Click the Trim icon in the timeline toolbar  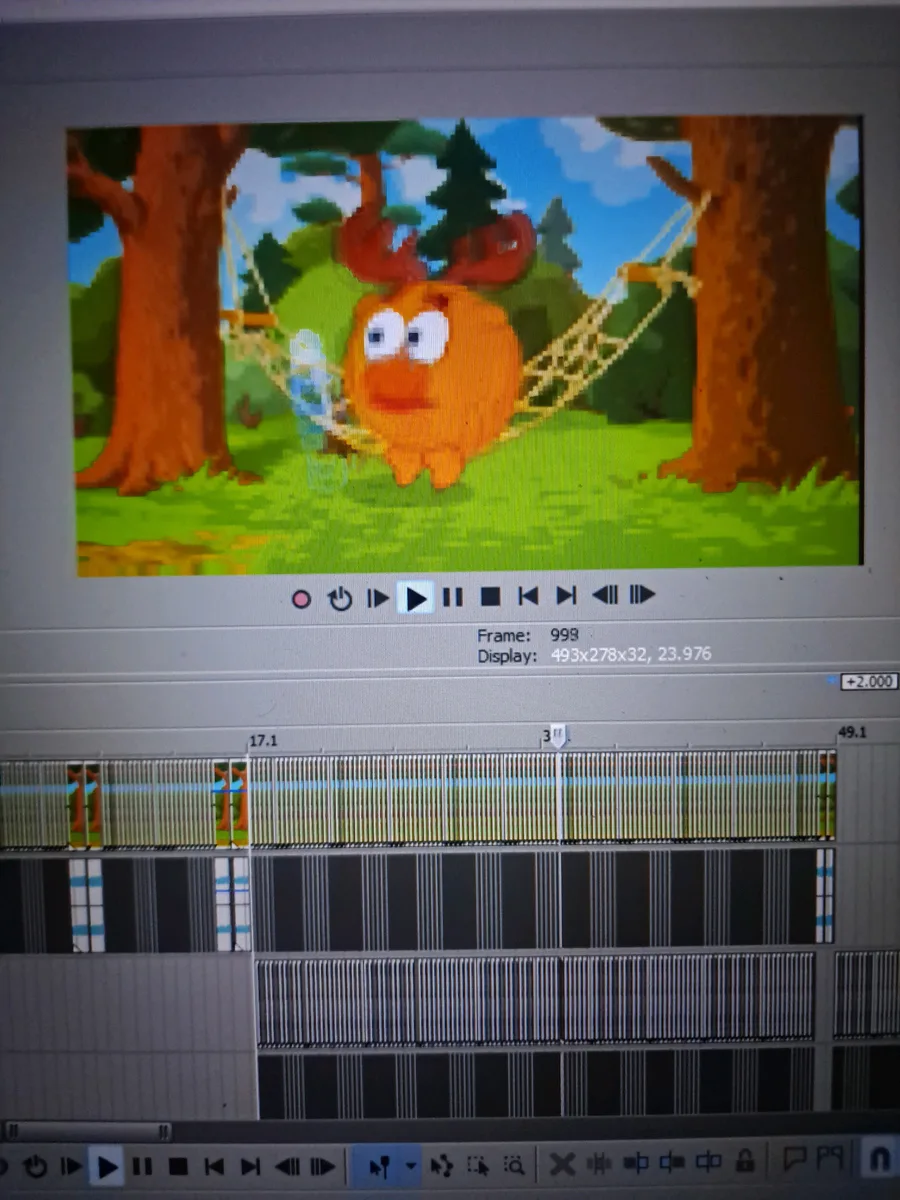coord(599,1163)
